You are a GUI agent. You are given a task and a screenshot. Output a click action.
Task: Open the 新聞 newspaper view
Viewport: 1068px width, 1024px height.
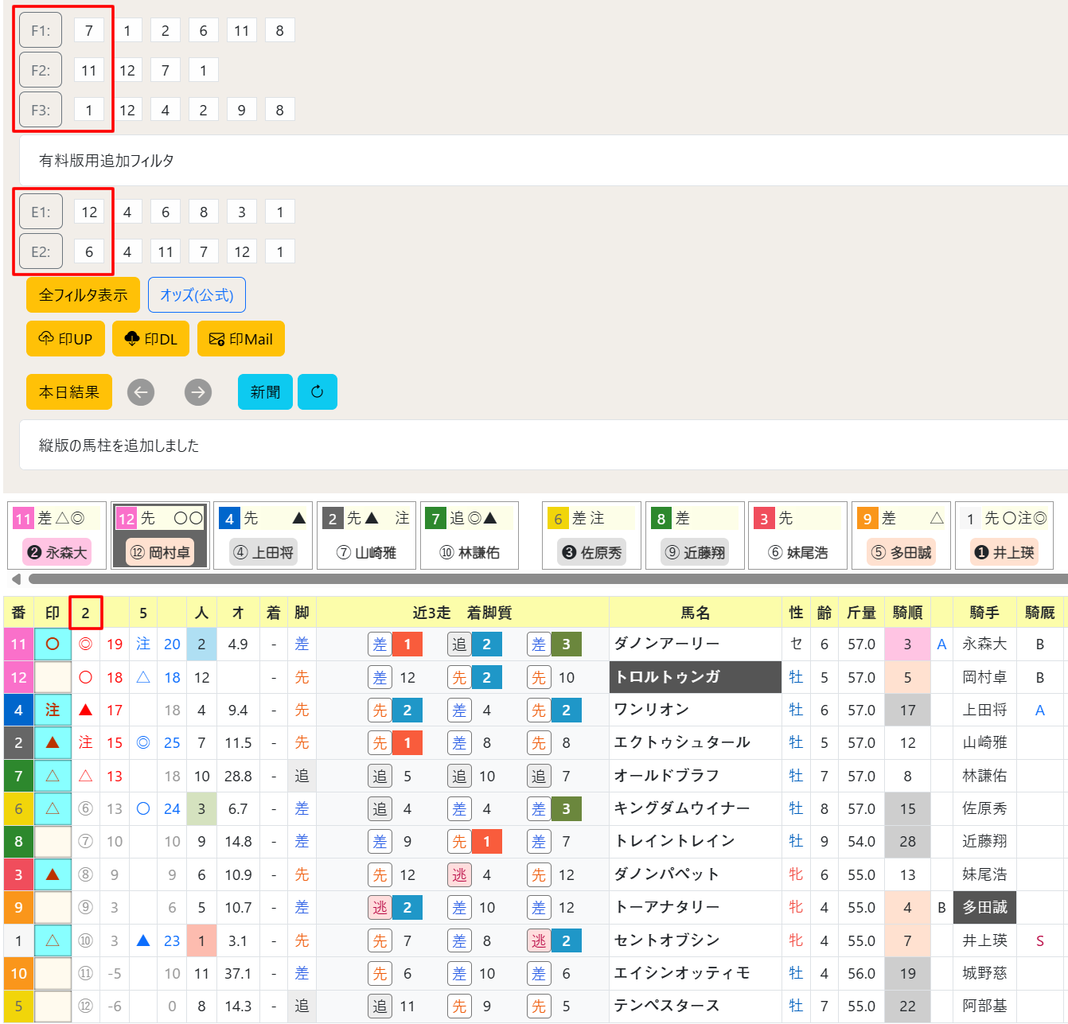click(x=265, y=392)
